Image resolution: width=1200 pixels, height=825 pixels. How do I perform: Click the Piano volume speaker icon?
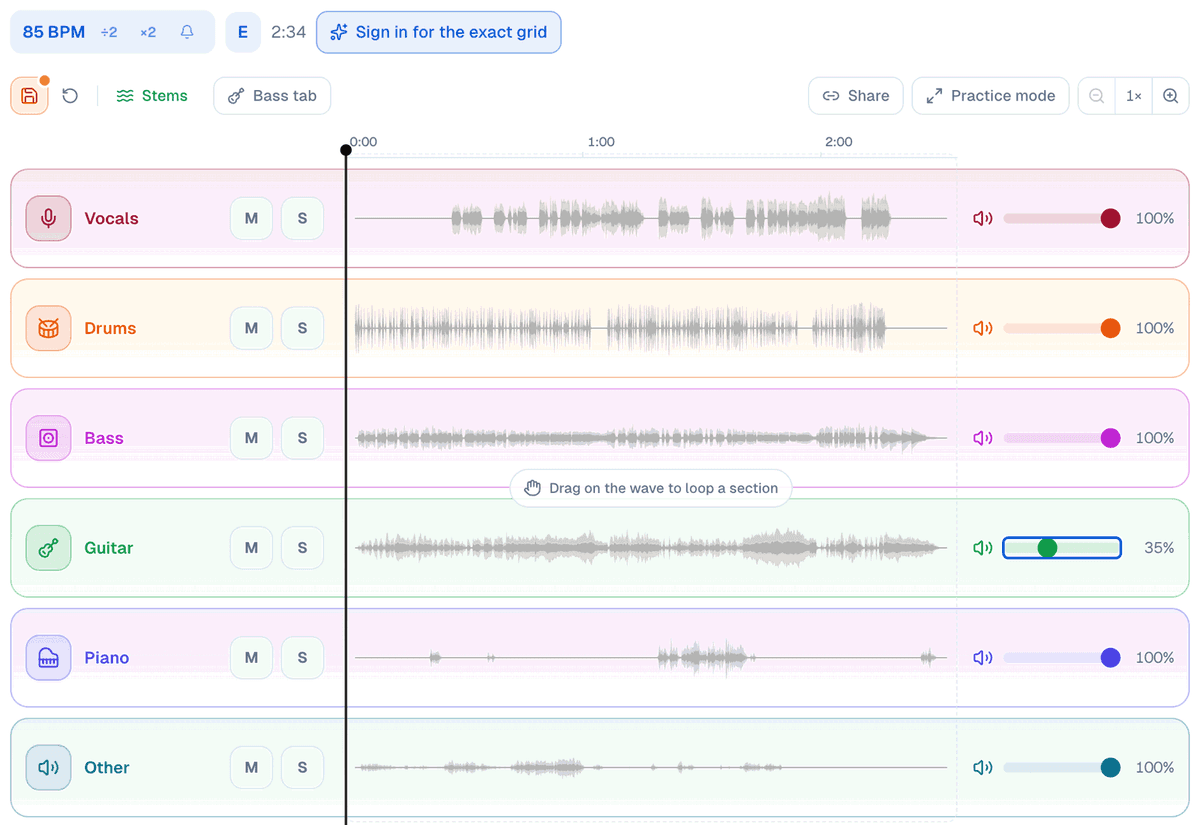(x=983, y=658)
